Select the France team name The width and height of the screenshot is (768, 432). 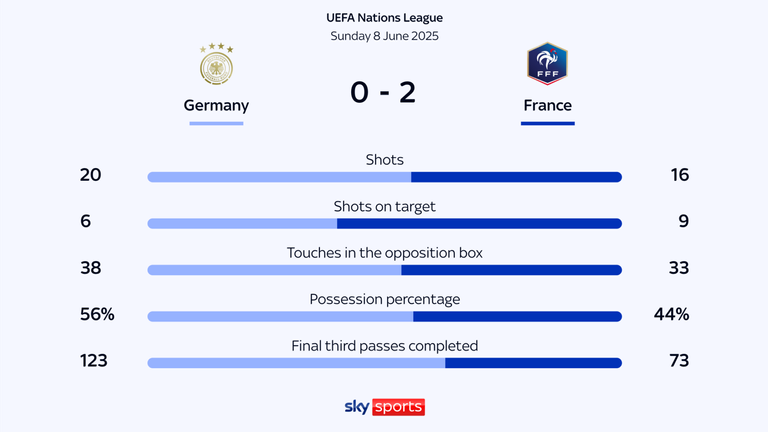click(x=548, y=105)
